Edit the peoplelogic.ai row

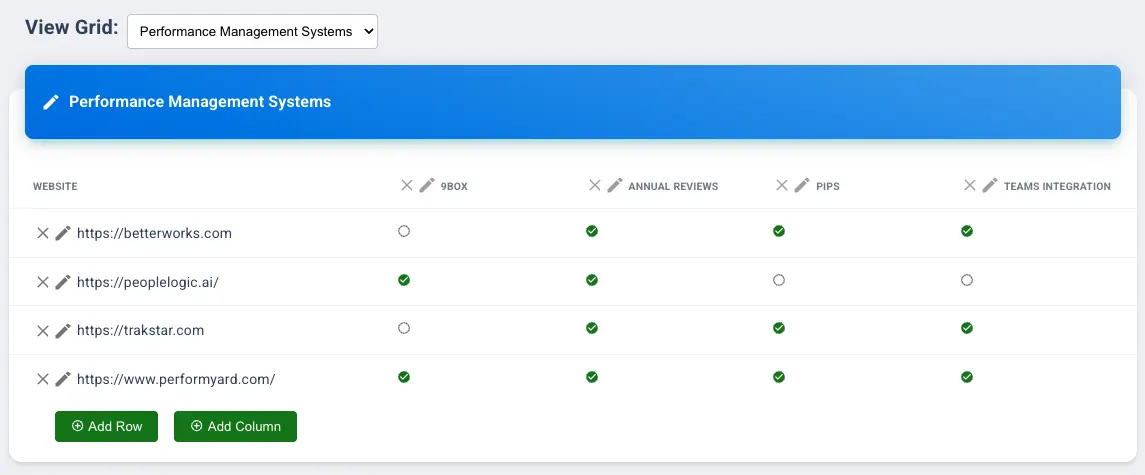pyautogui.click(x=63, y=282)
